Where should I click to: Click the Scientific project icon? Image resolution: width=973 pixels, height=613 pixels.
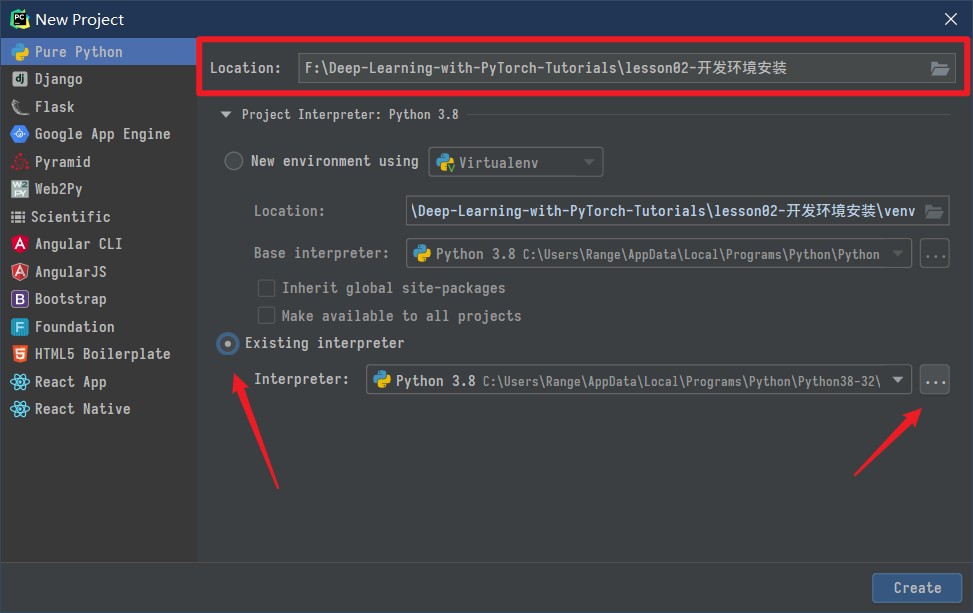tap(18, 217)
